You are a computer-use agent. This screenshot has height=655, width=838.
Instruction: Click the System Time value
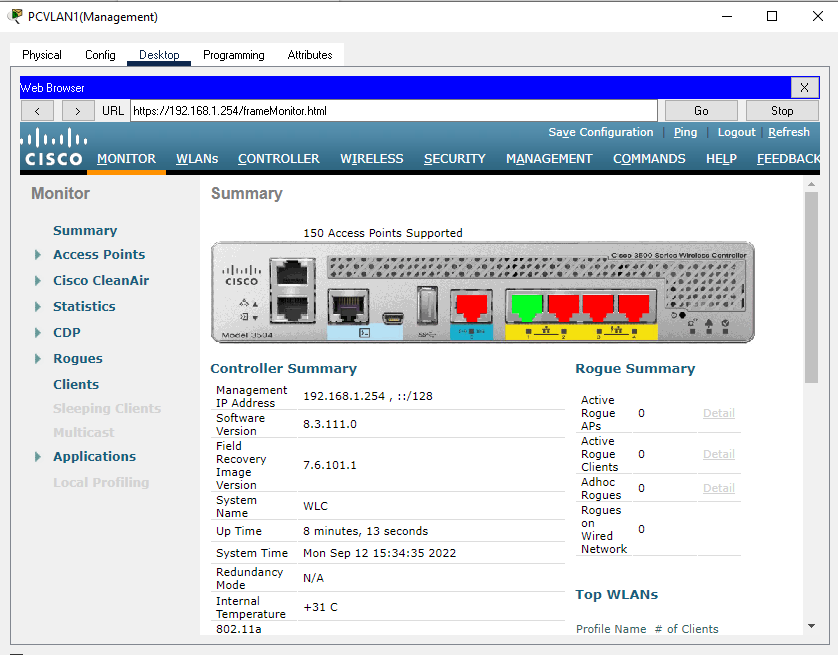[x=379, y=553]
